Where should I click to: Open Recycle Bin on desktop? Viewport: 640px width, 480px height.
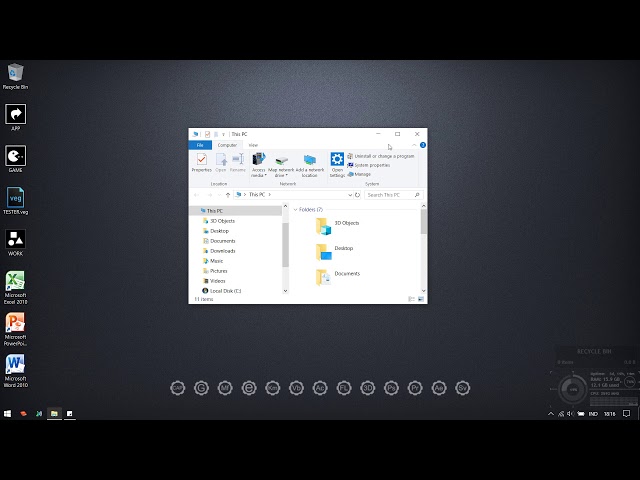16,76
